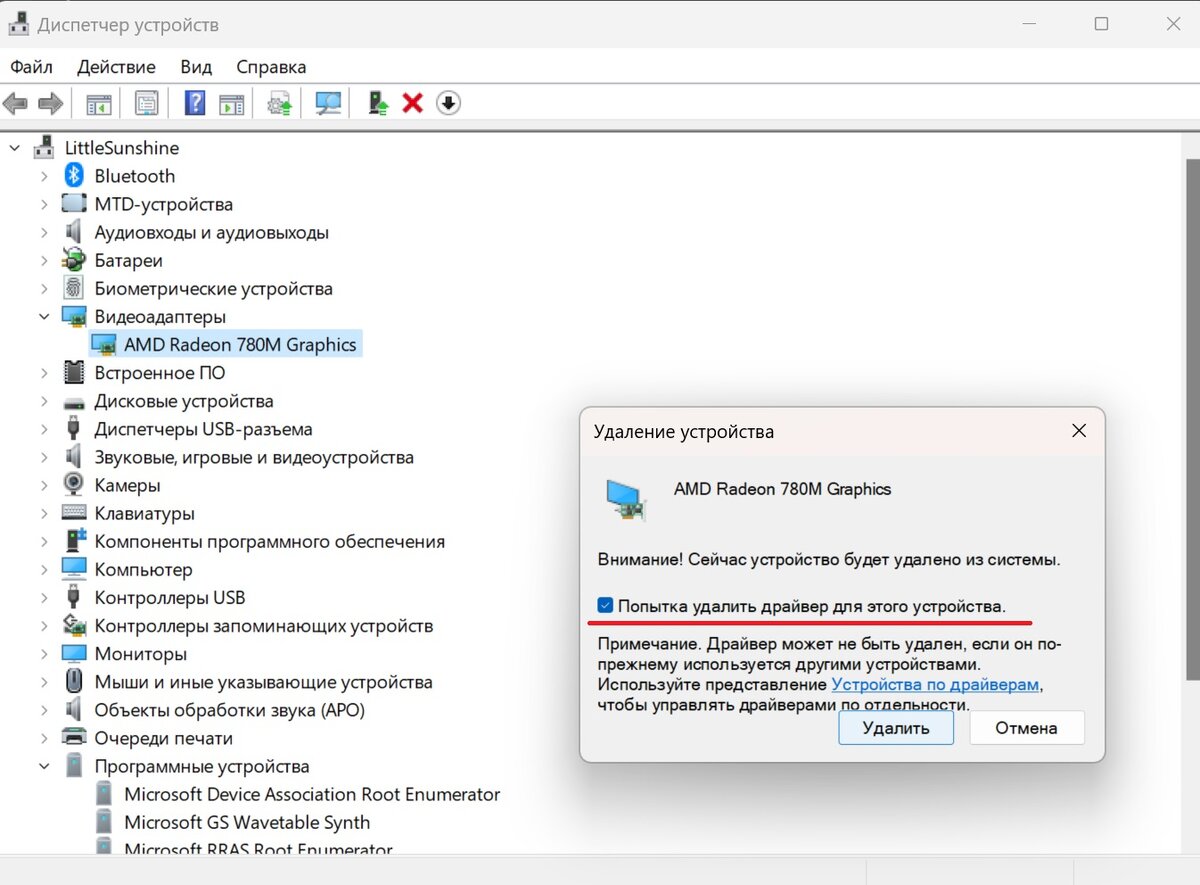Open the Вид menu

196,67
